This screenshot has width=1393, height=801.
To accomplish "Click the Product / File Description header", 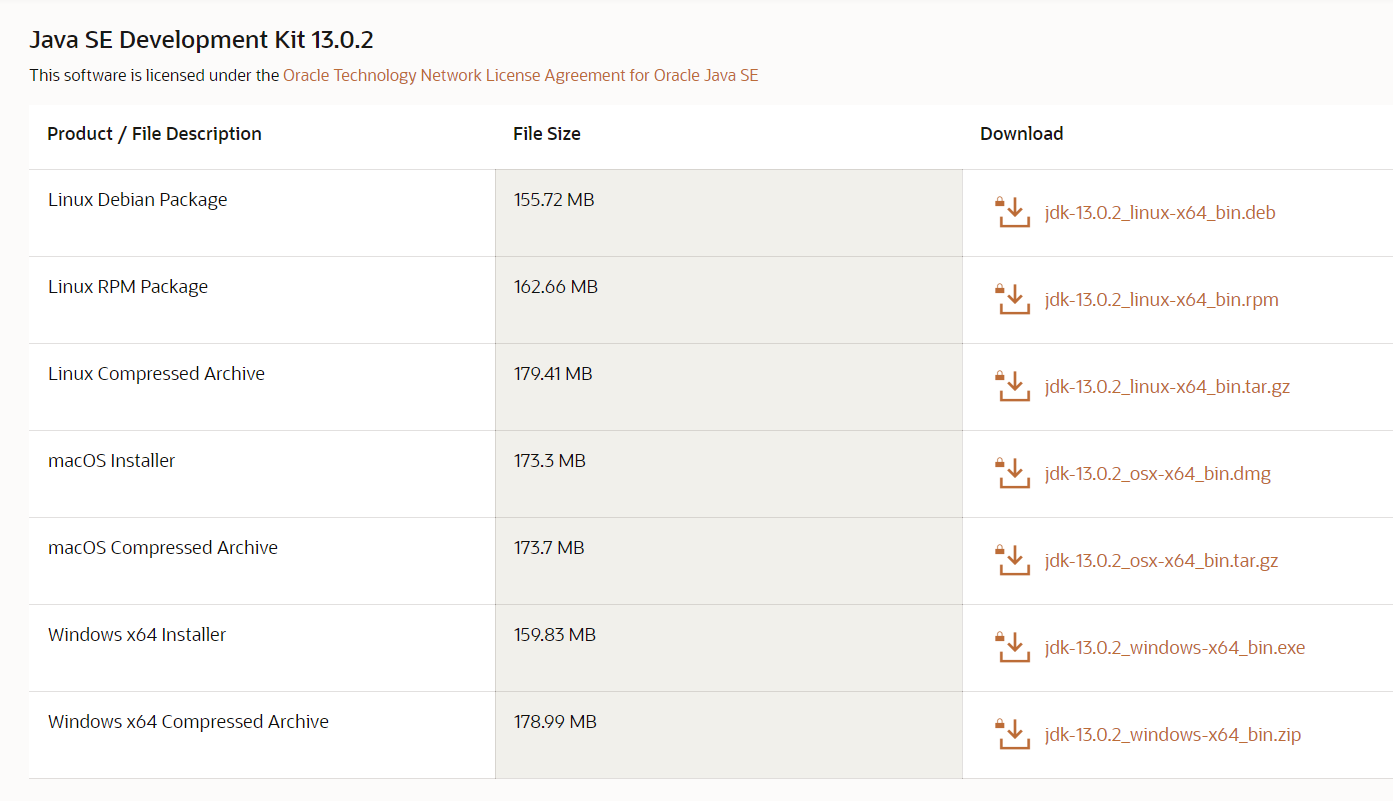I will 154,134.
